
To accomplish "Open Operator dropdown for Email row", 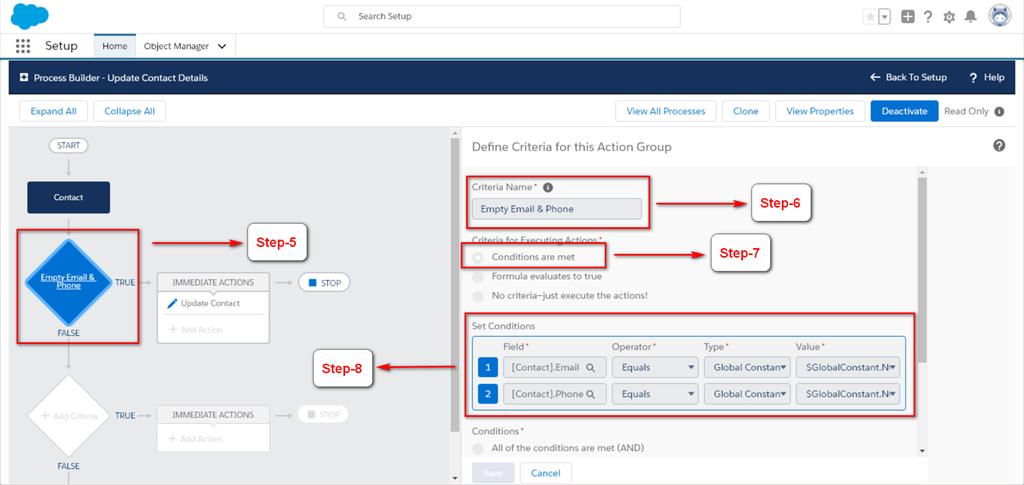I will click(655, 368).
